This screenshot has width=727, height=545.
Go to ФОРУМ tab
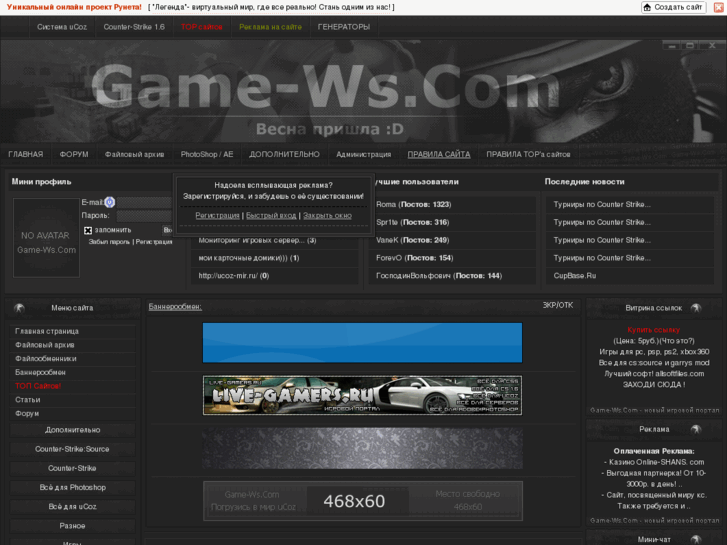coord(74,154)
